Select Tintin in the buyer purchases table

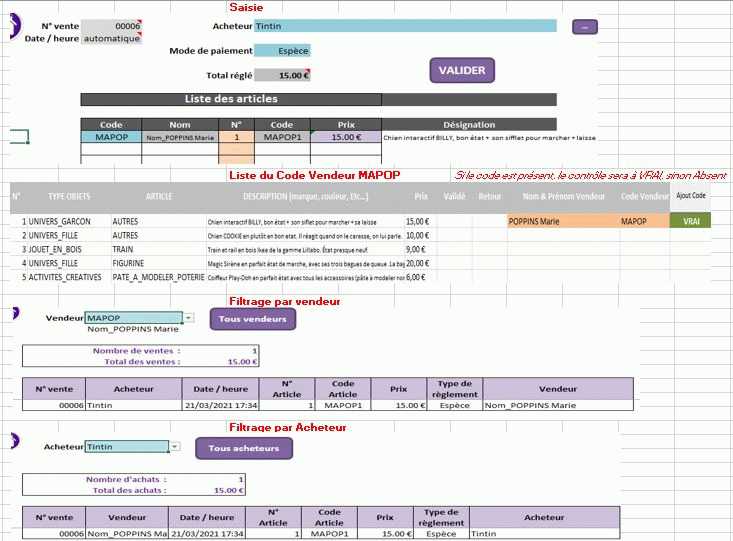pos(545,534)
